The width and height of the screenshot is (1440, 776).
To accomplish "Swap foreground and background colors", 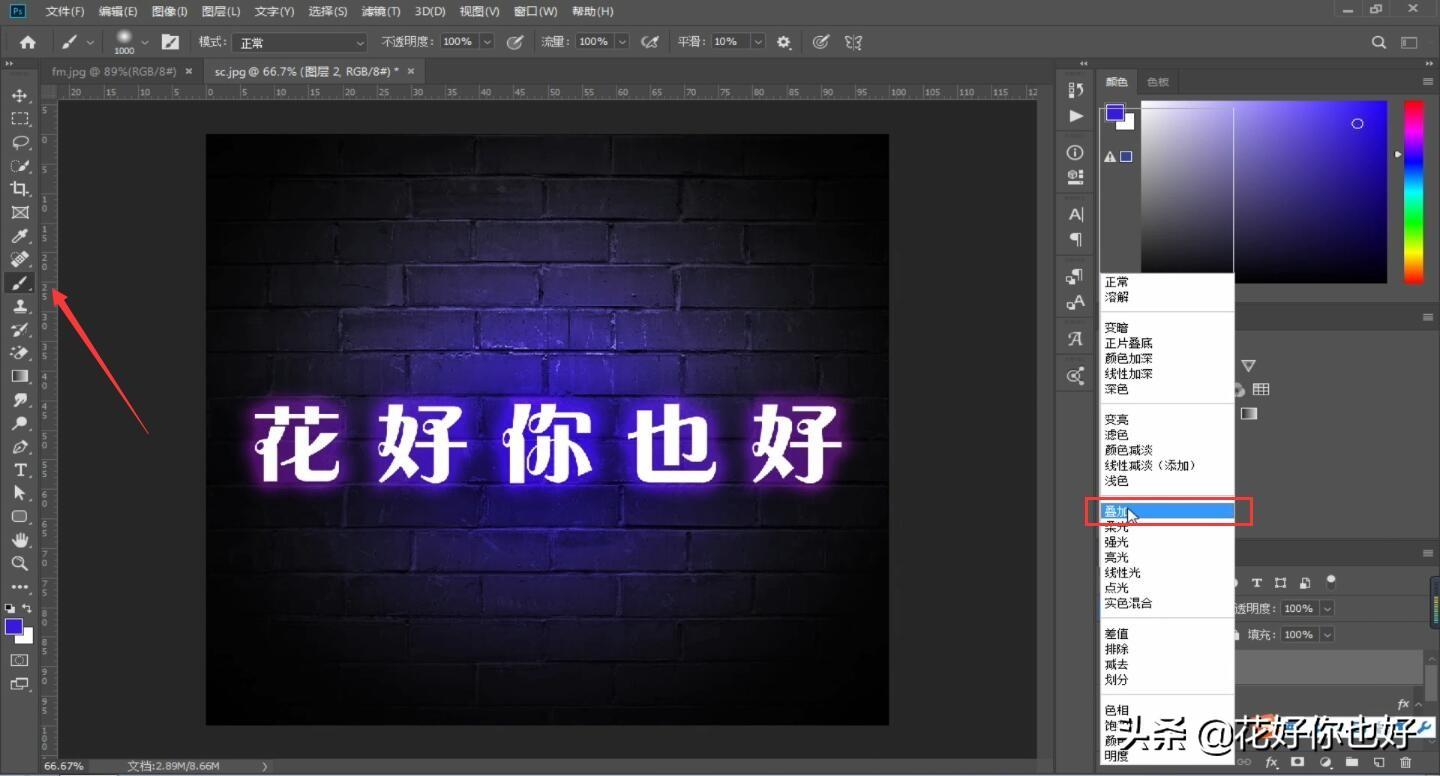I will coord(28,608).
